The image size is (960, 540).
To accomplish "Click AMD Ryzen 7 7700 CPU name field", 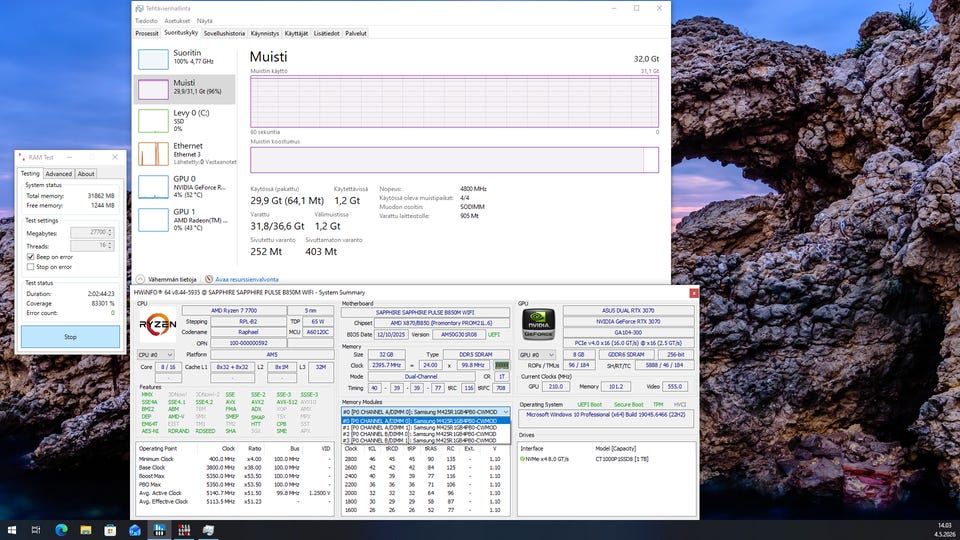I will click(234, 311).
